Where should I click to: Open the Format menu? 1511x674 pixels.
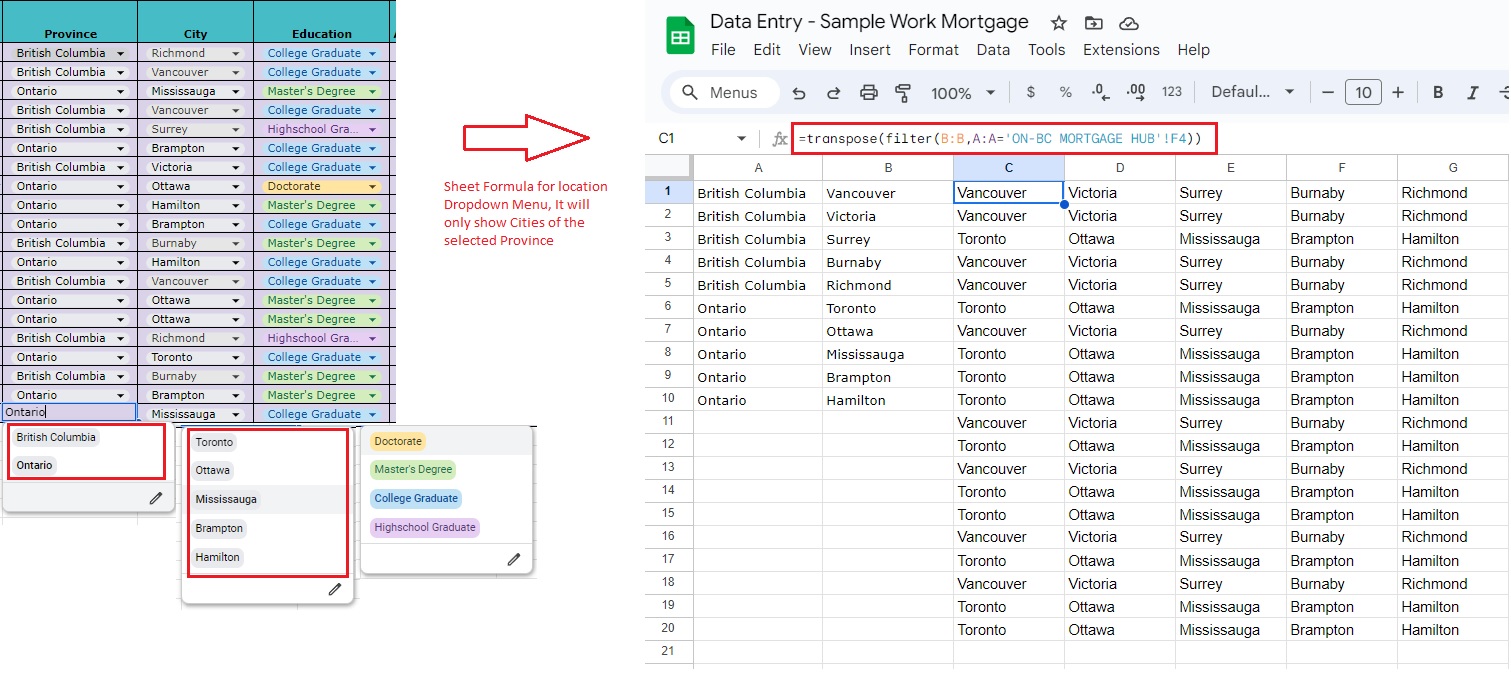tap(934, 50)
